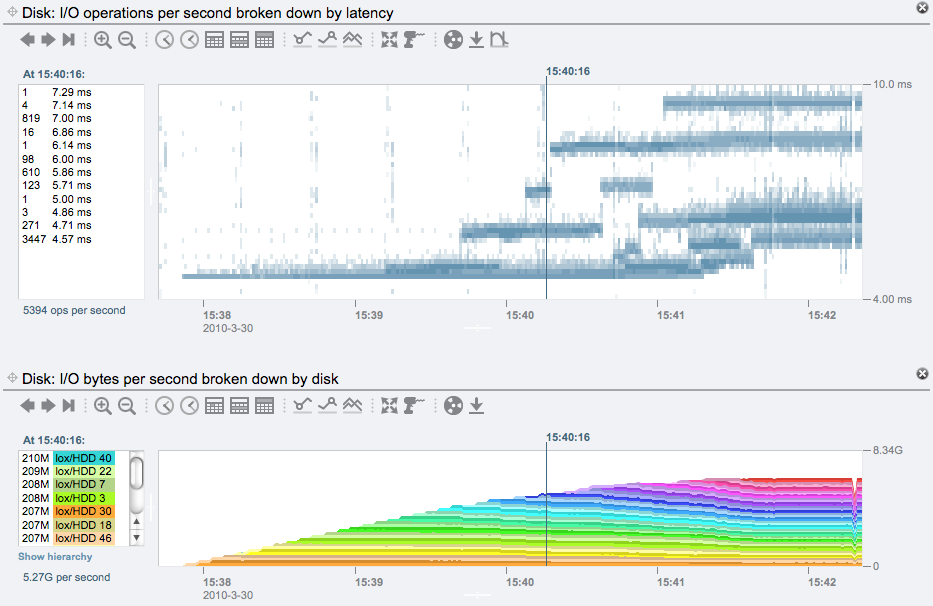This screenshot has height=606, width=933.
Task: Click last calendar icon in bytes-by-disk toolbar
Action: coord(264,405)
